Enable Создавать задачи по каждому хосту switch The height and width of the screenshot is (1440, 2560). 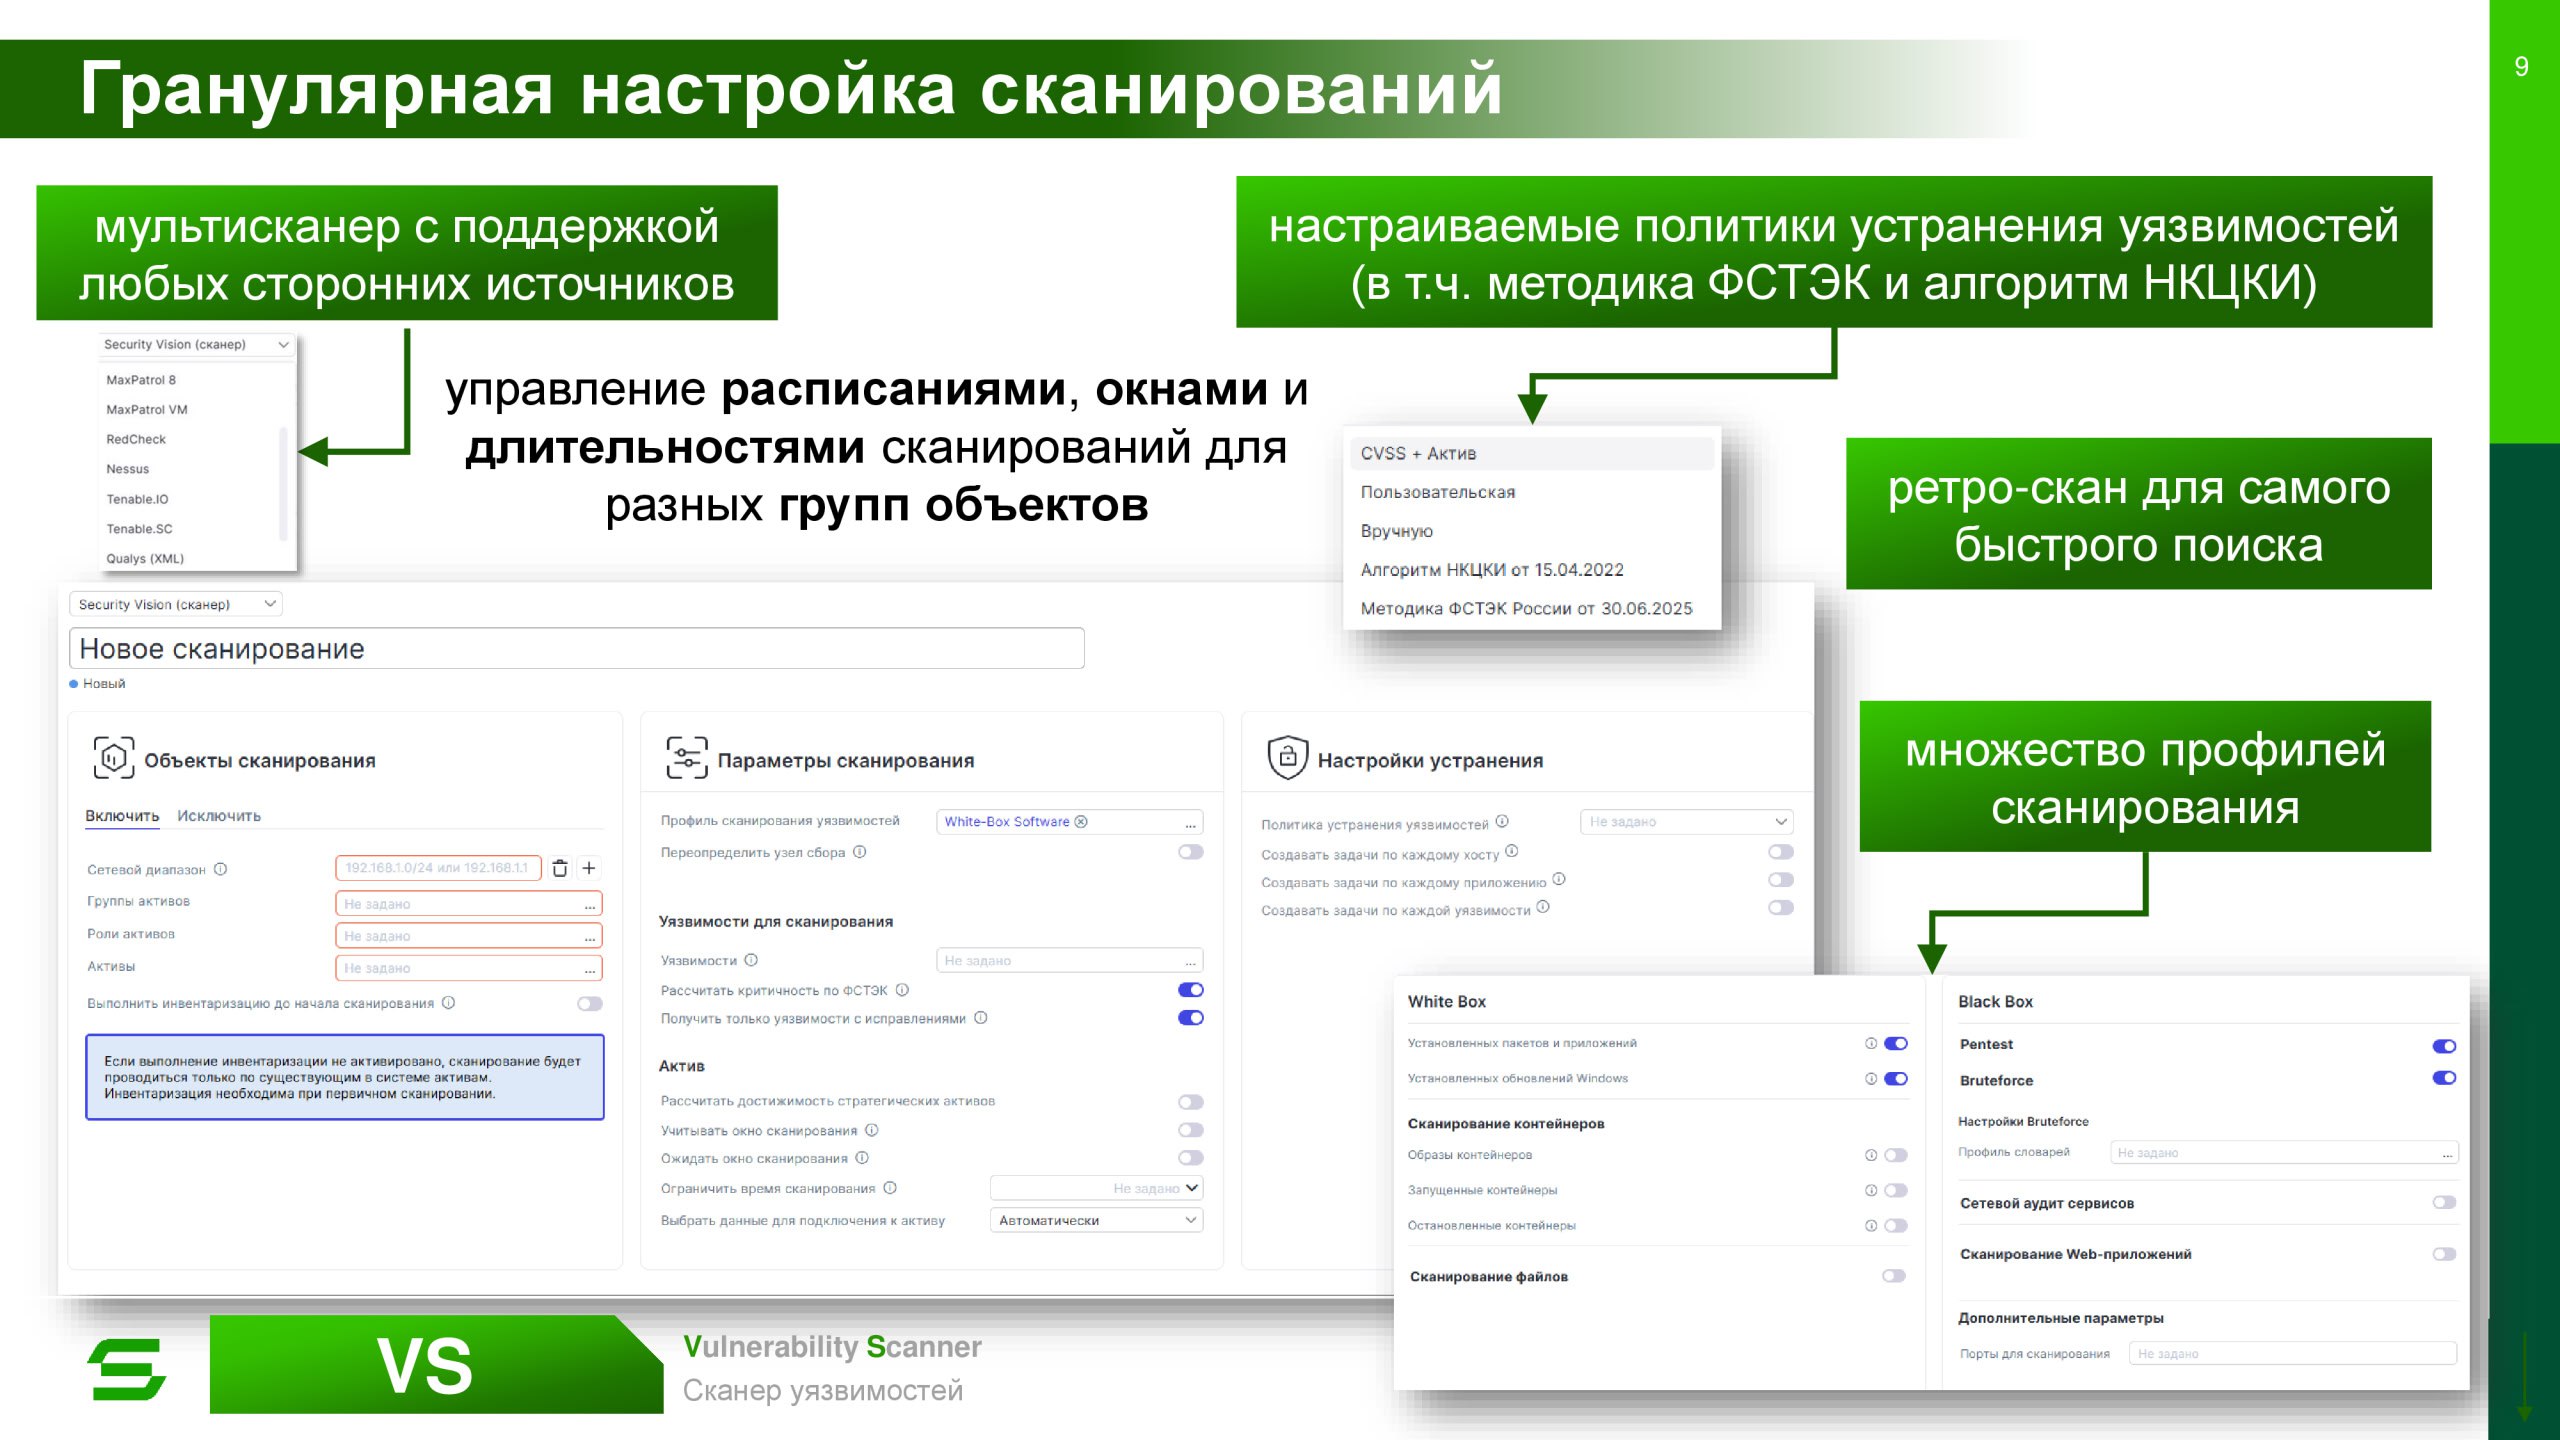pyautogui.click(x=1780, y=852)
